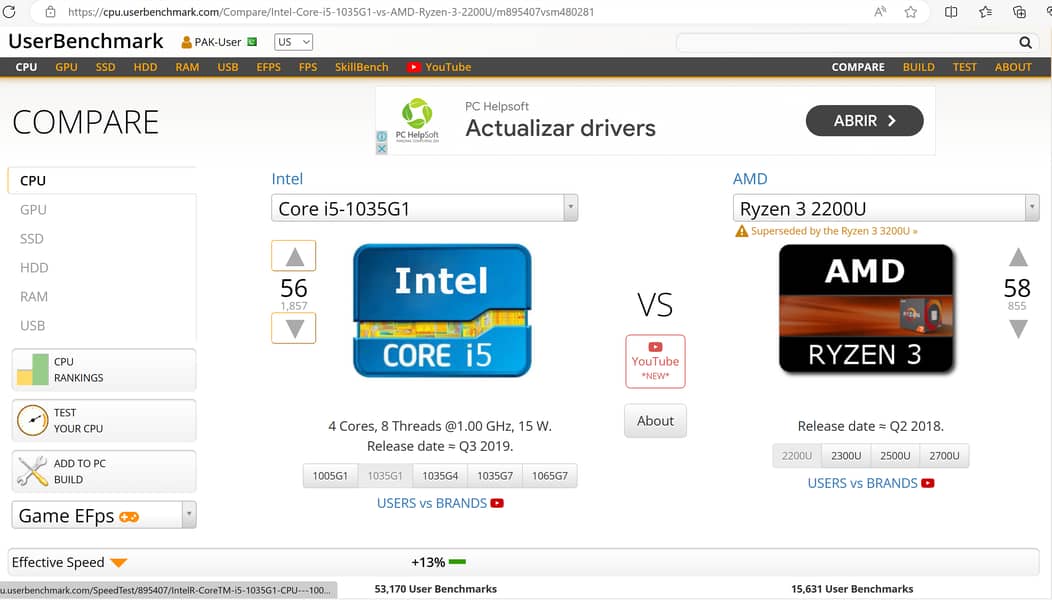Open the Core i5-1035G1 model dropdown
Viewport: 1052px width, 600px height.
(x=570, y=209)
